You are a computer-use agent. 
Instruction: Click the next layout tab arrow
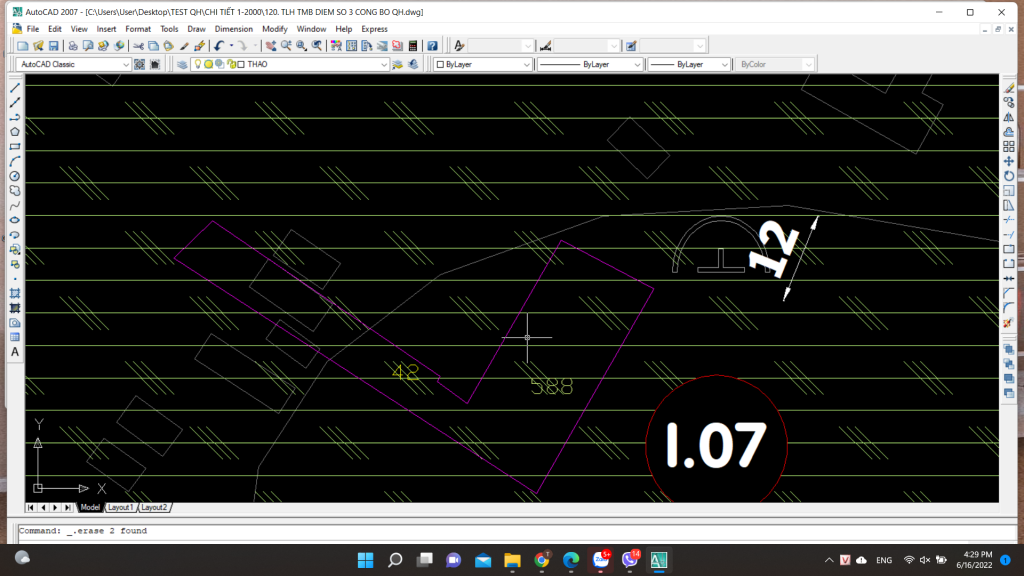[55, 507]
